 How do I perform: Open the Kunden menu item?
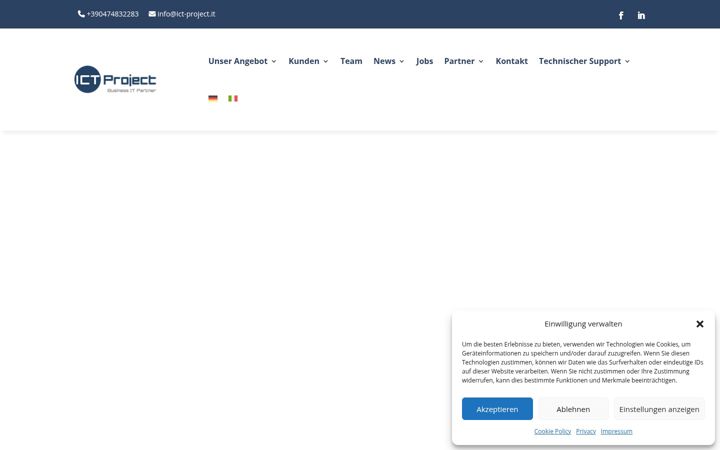click(x=304, y=61)
